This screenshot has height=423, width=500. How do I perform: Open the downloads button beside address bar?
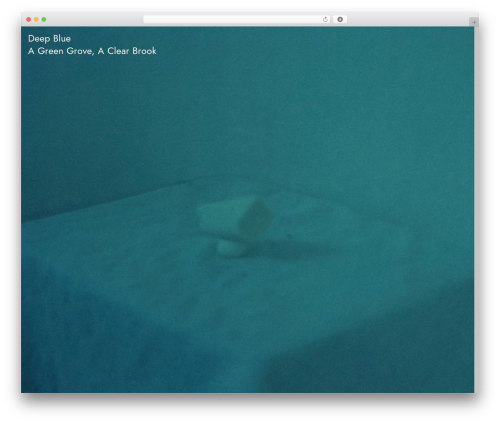tap(340, 19)
